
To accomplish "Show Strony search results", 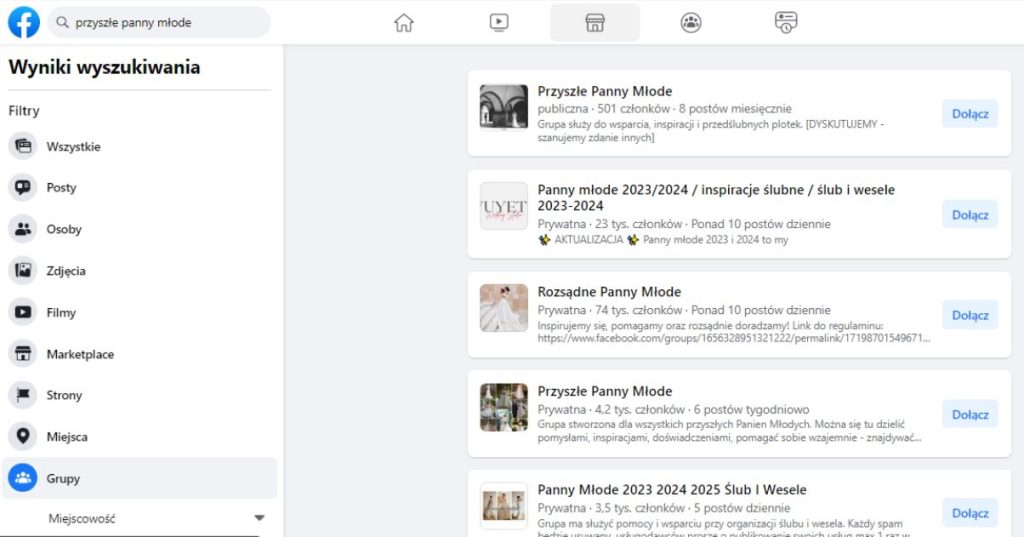I will point(64,396).
